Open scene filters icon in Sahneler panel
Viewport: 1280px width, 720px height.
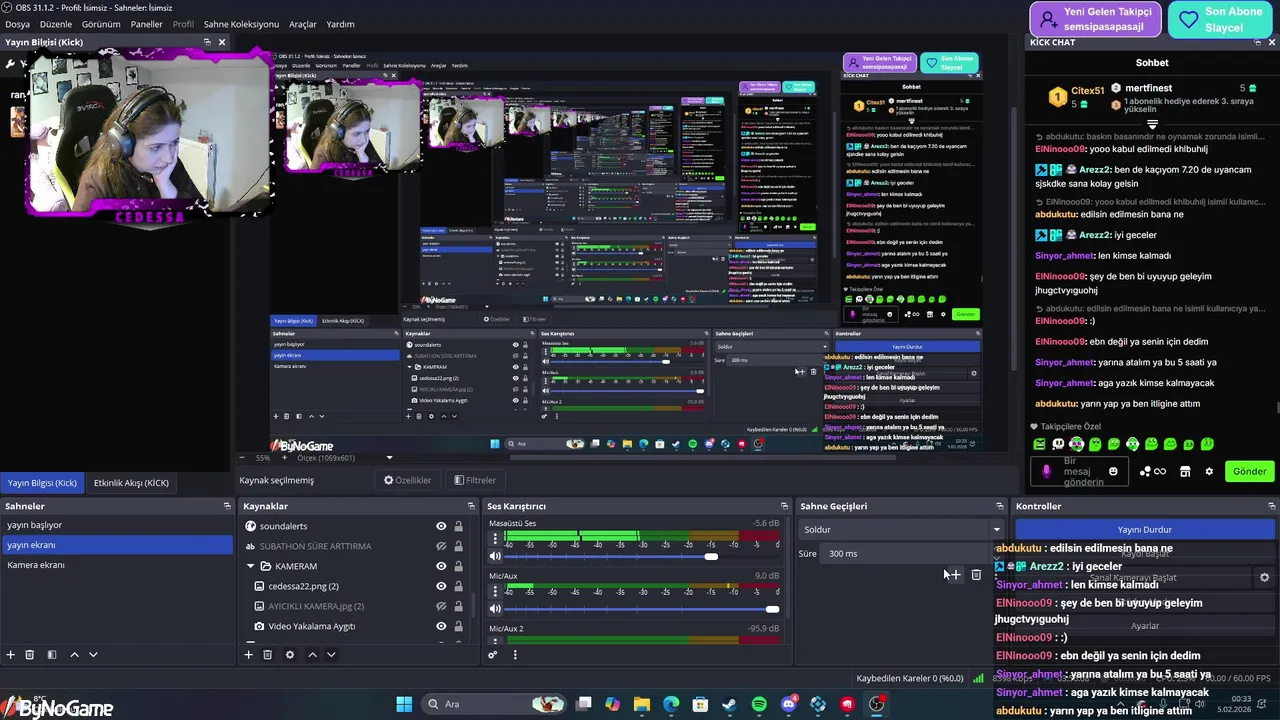tap(52, 655)
